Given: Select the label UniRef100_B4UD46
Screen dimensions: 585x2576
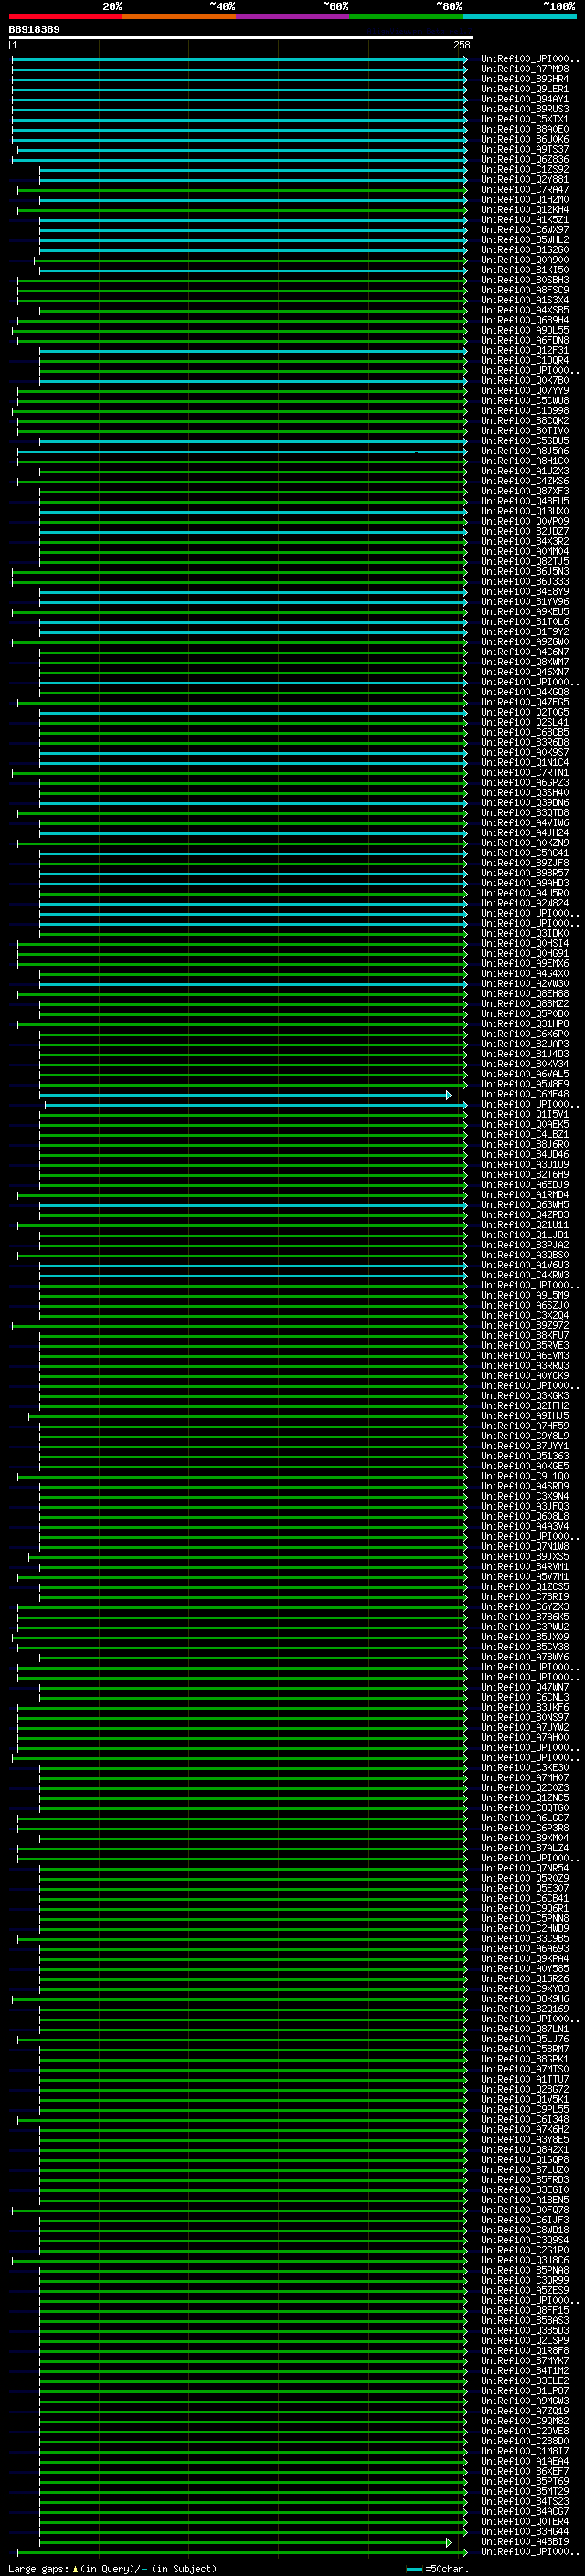Looking at the screenshot, I should point(525,1155).
